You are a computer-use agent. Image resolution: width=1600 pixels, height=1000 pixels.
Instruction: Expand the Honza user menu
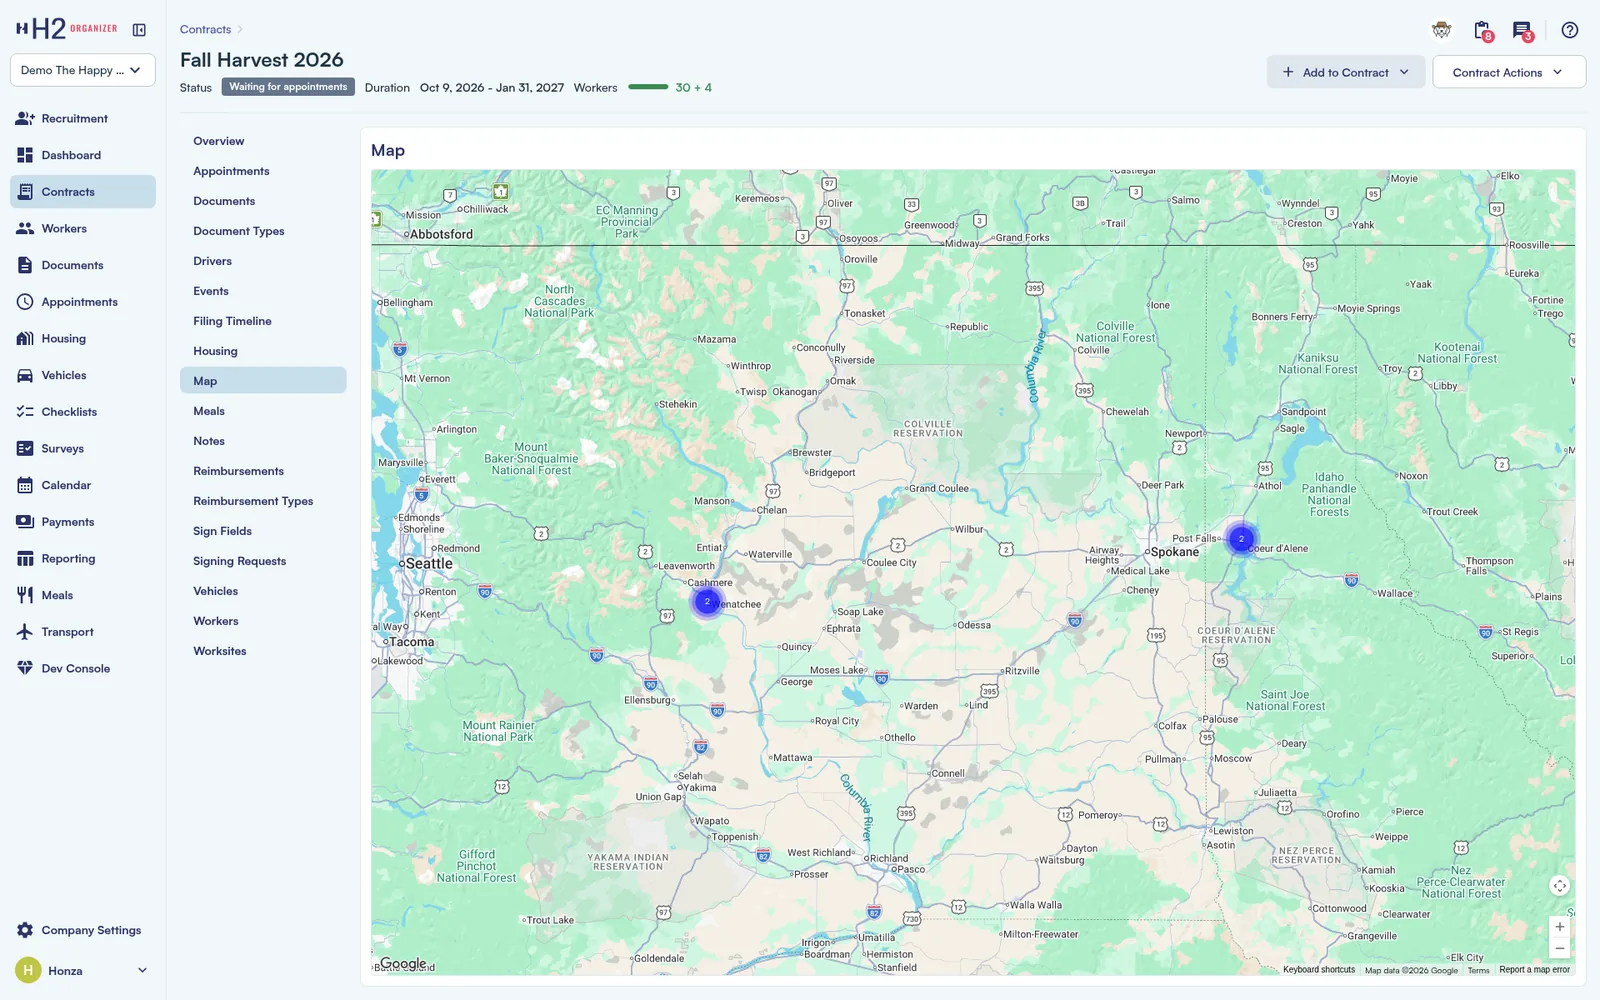coord(83,970)
